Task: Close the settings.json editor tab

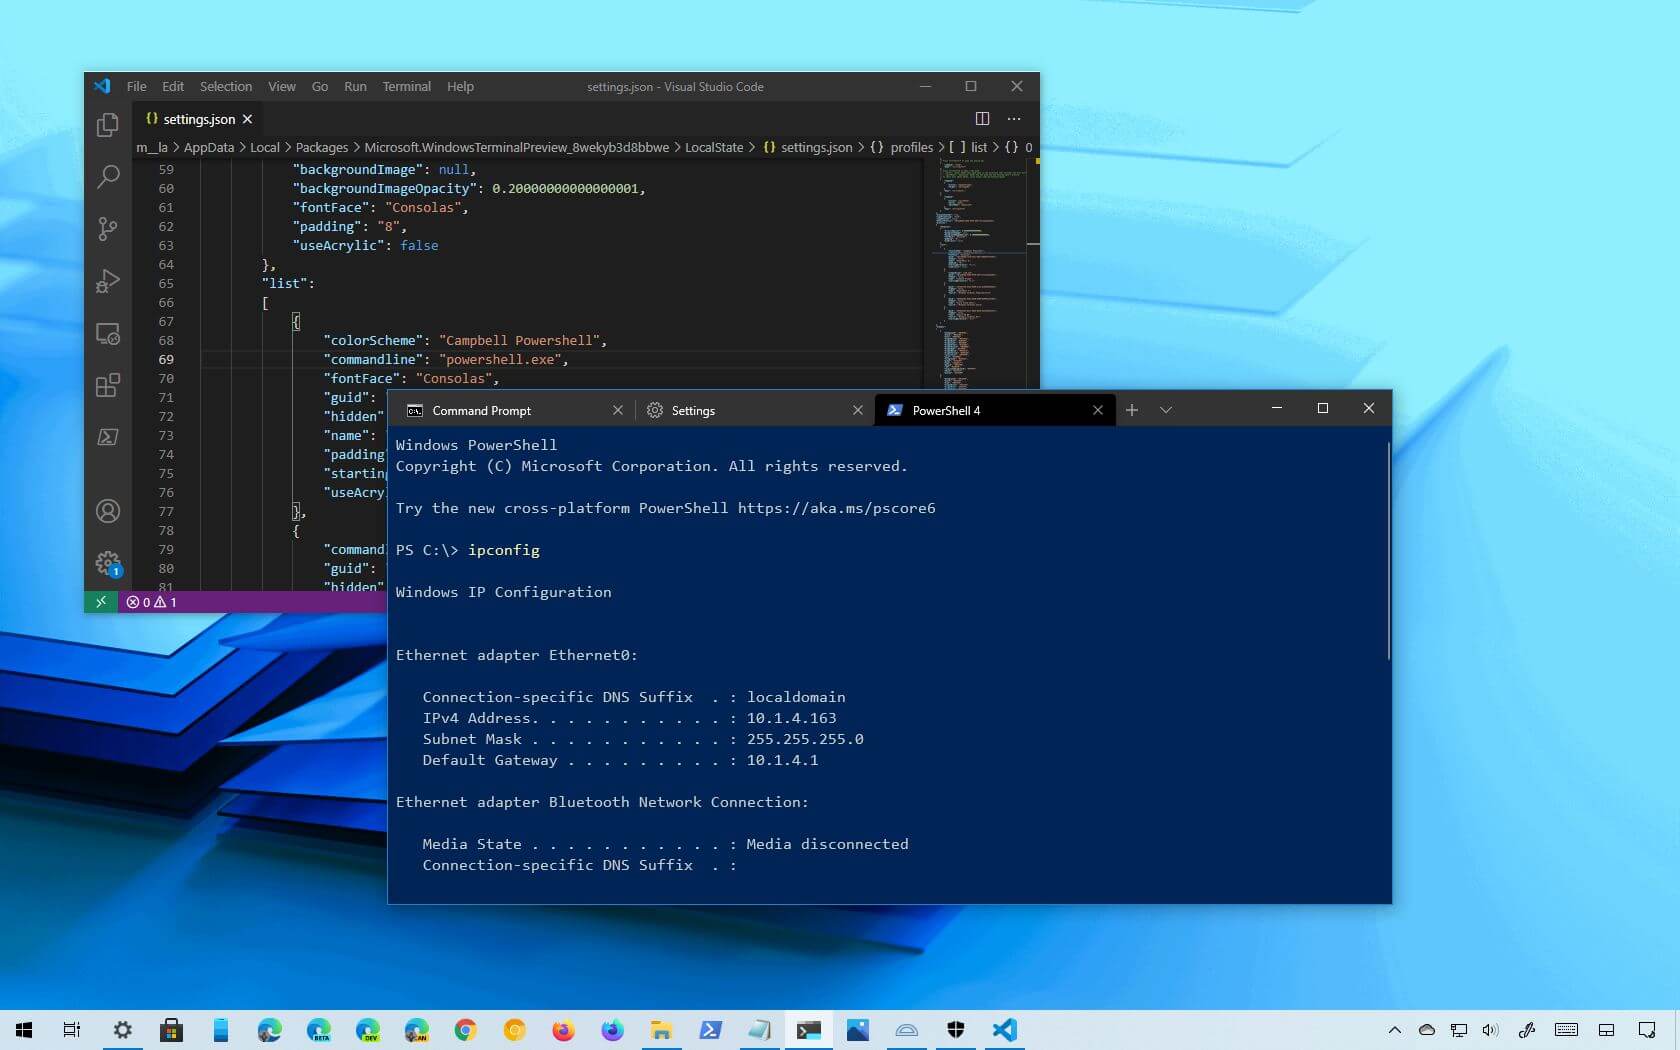Action: tap(247, 119)
